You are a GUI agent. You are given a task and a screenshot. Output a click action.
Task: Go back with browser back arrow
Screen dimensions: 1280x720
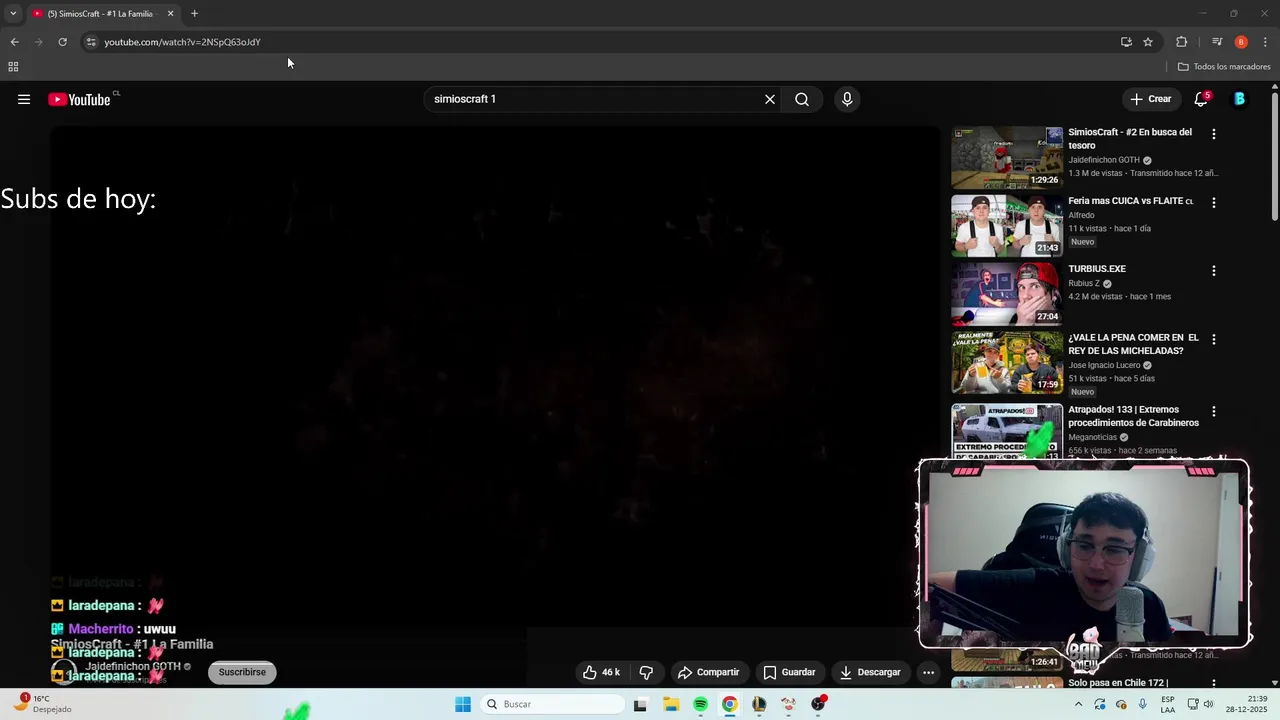pos(14,42)
